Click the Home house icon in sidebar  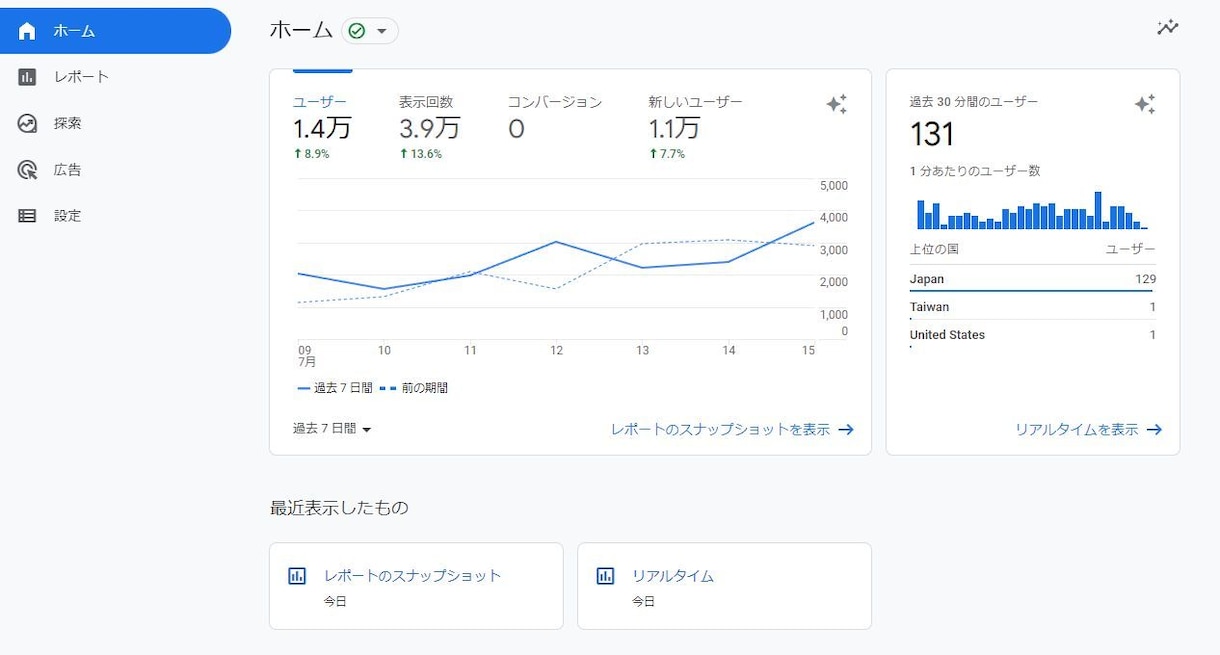pos(27,31)
